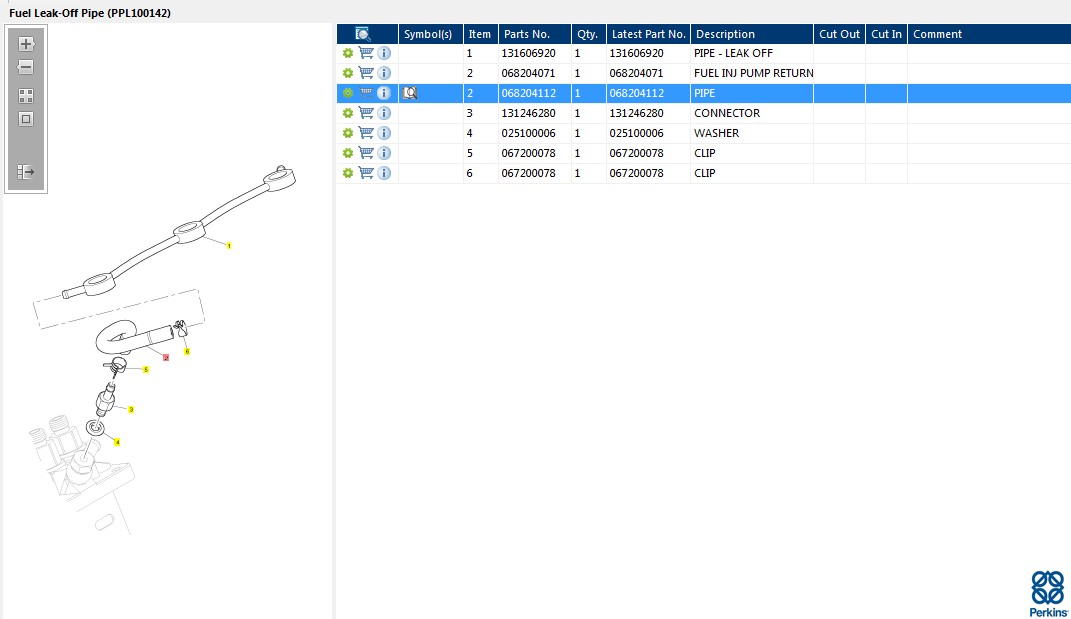Zoom out of the parts diagram
The image size is (1071, 619).
26,67
